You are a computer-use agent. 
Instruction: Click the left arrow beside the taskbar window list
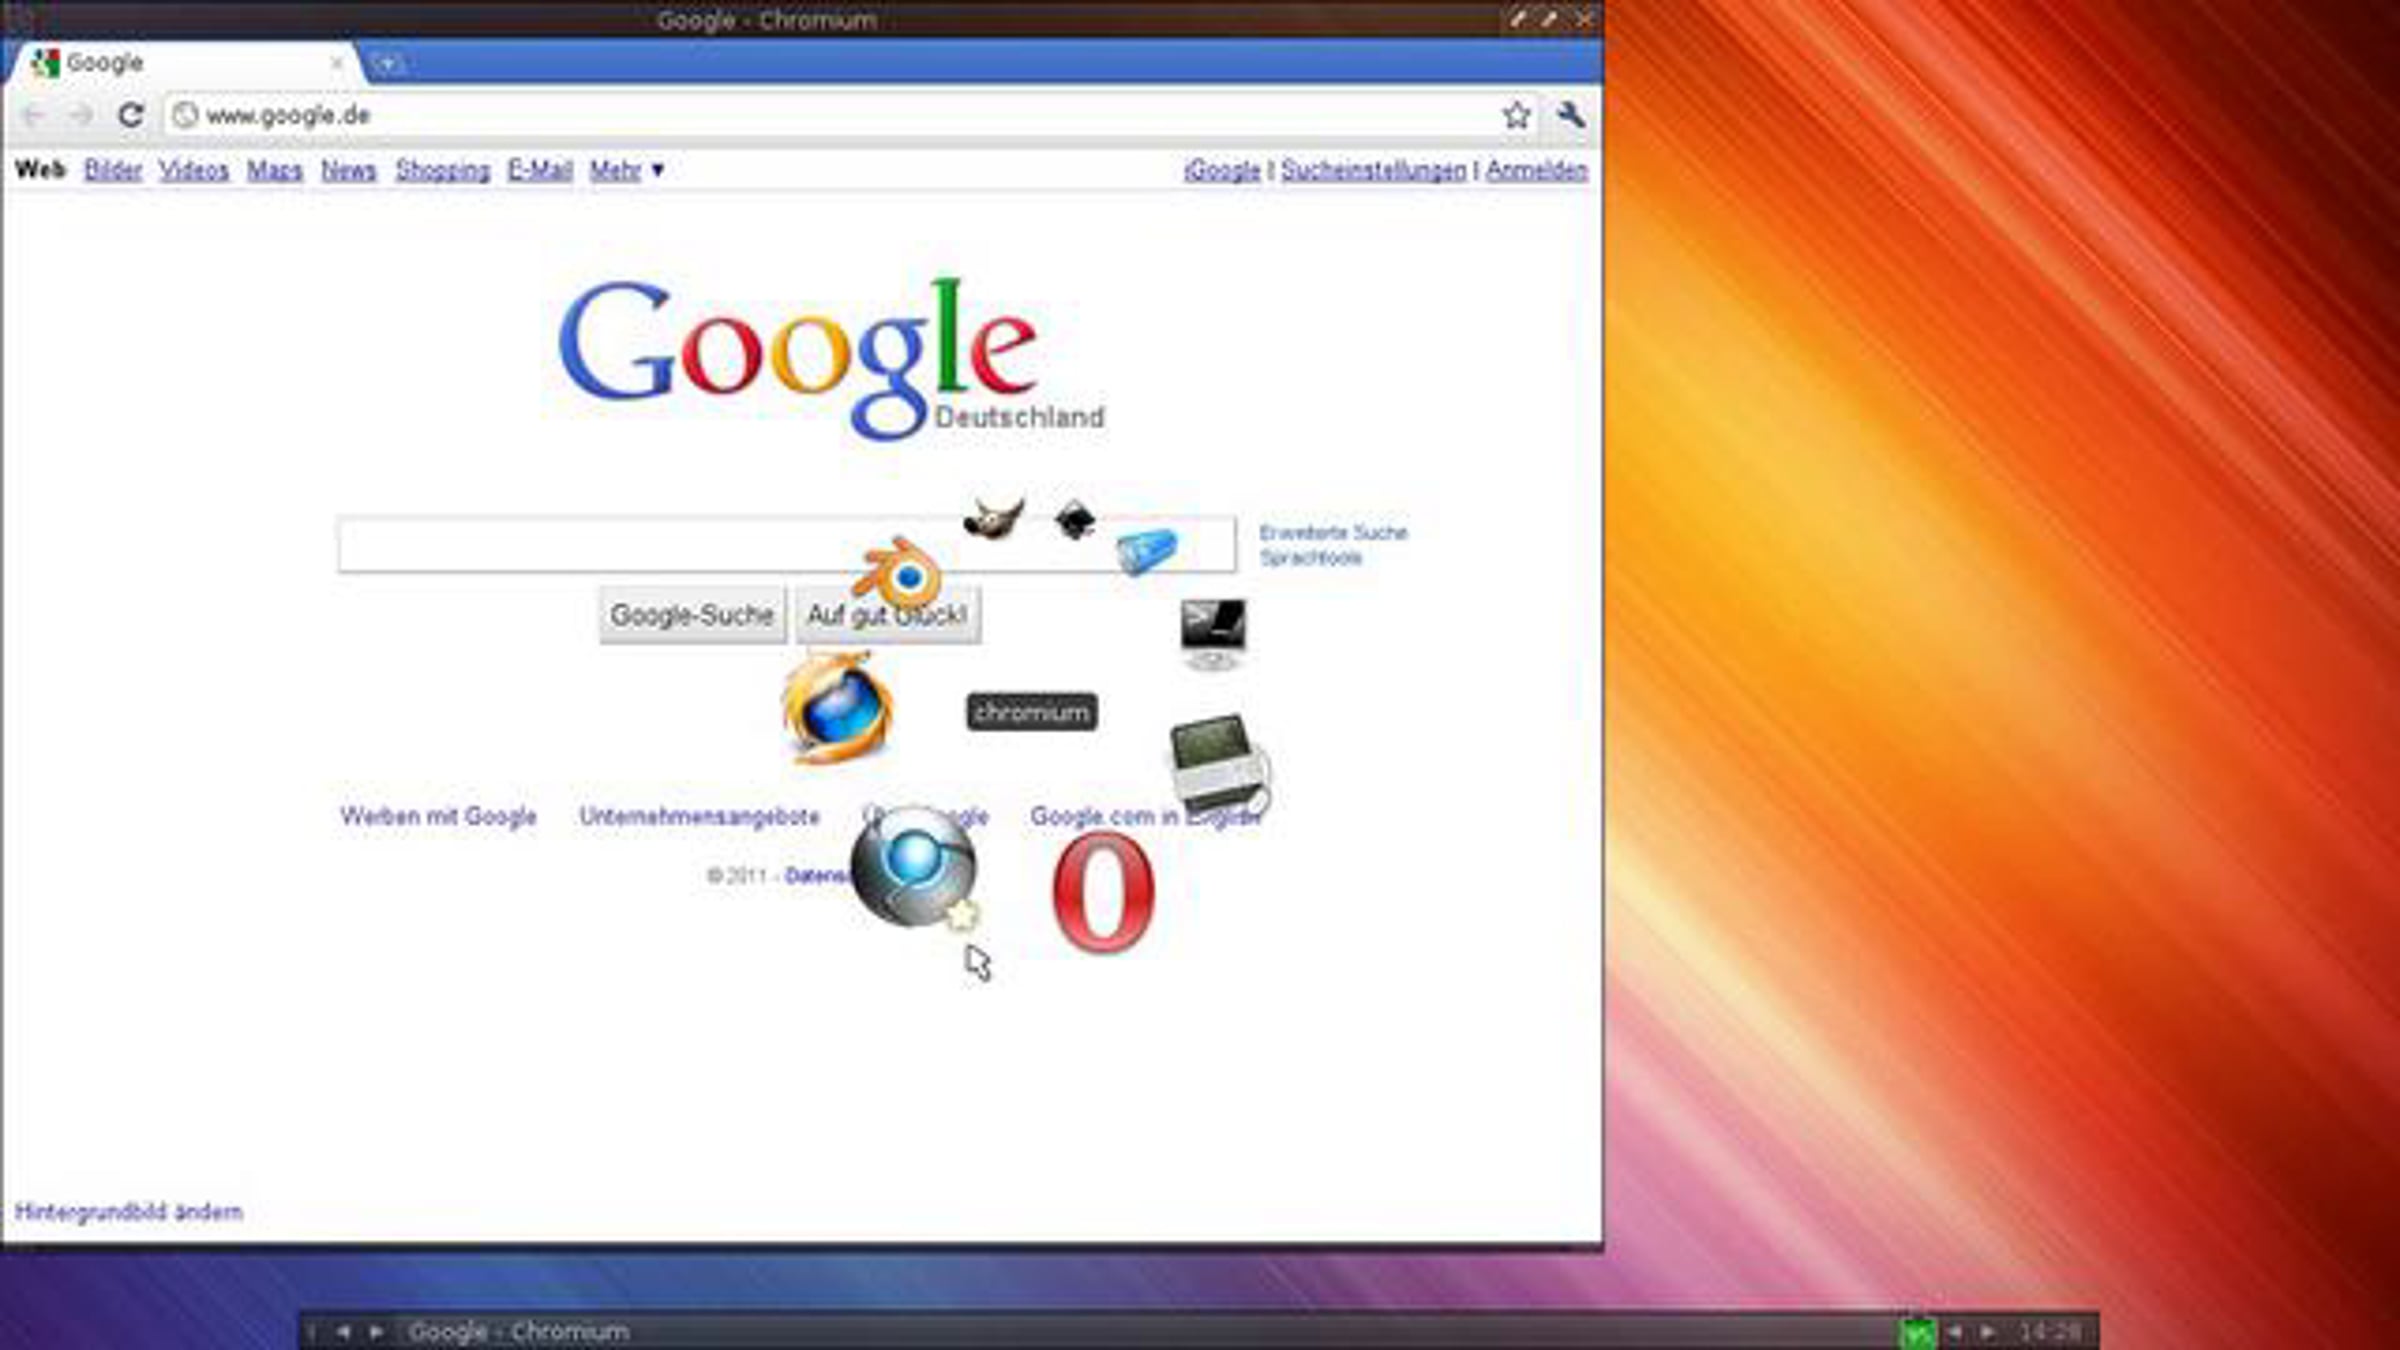343,1332
